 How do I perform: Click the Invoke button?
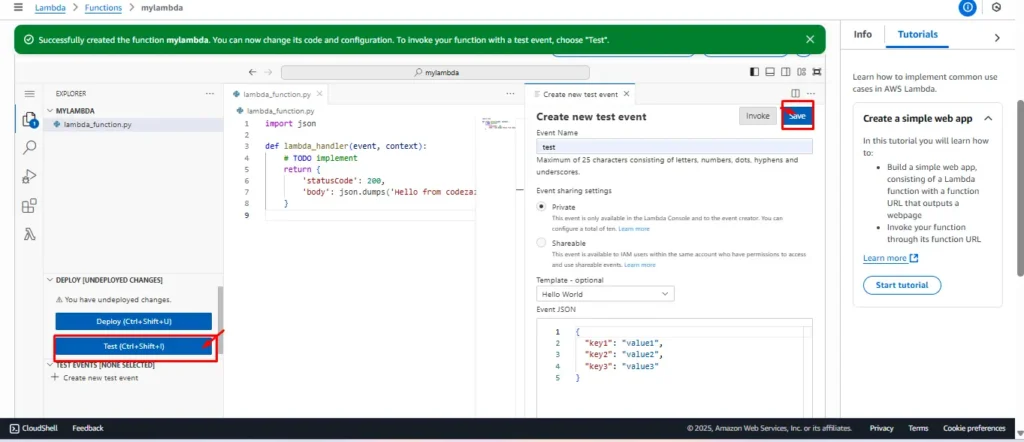[x=758, y=116]
